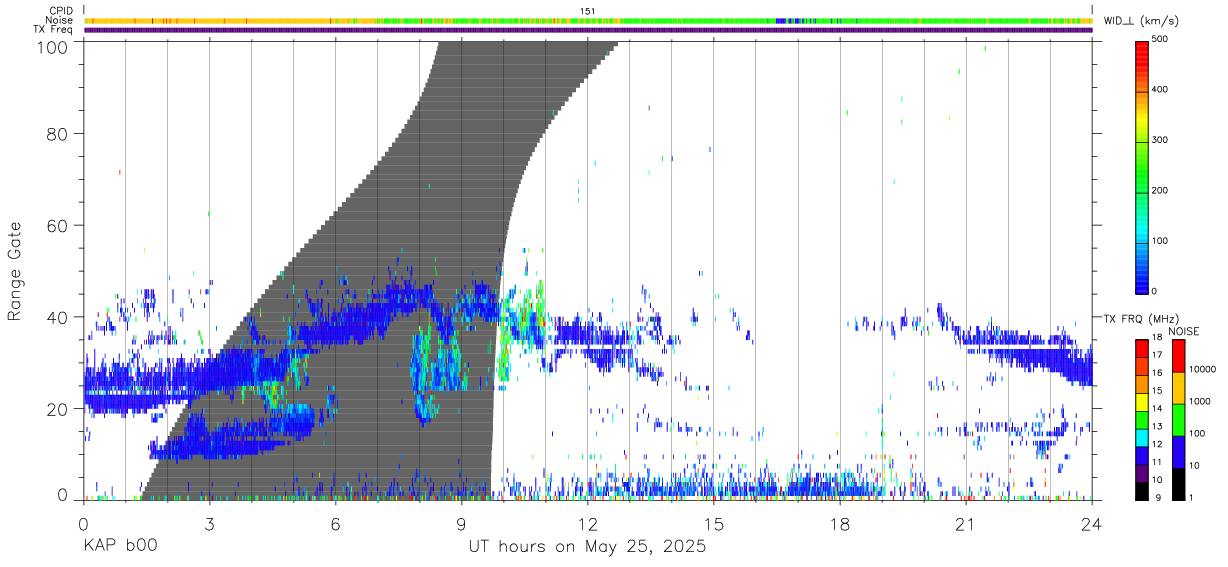Viewport: 1228px width, 567px height.
Task: Click the TX Freq row label
Action: pos(54,30)
